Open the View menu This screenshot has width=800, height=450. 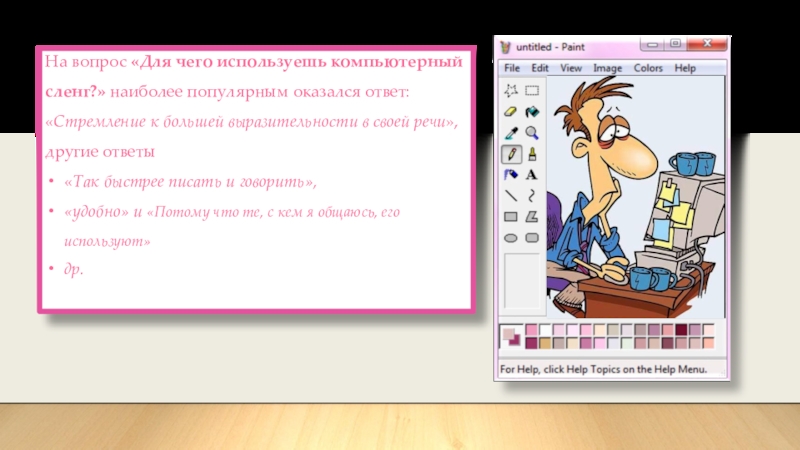point(571,68)
